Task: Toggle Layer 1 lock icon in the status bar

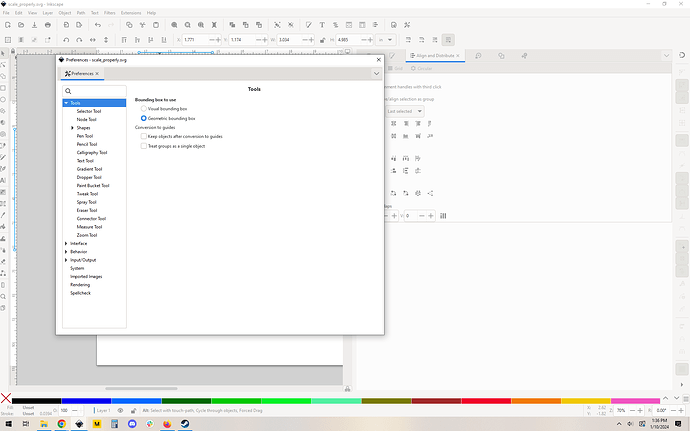Action: point(133,410)
